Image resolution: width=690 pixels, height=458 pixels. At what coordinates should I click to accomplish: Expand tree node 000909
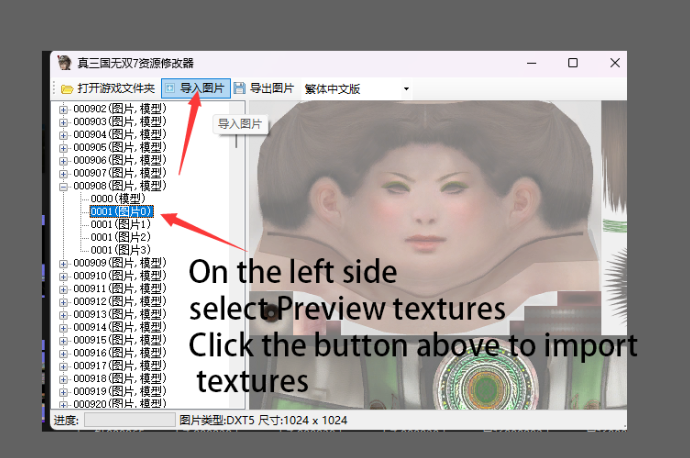tap(63, 264)
